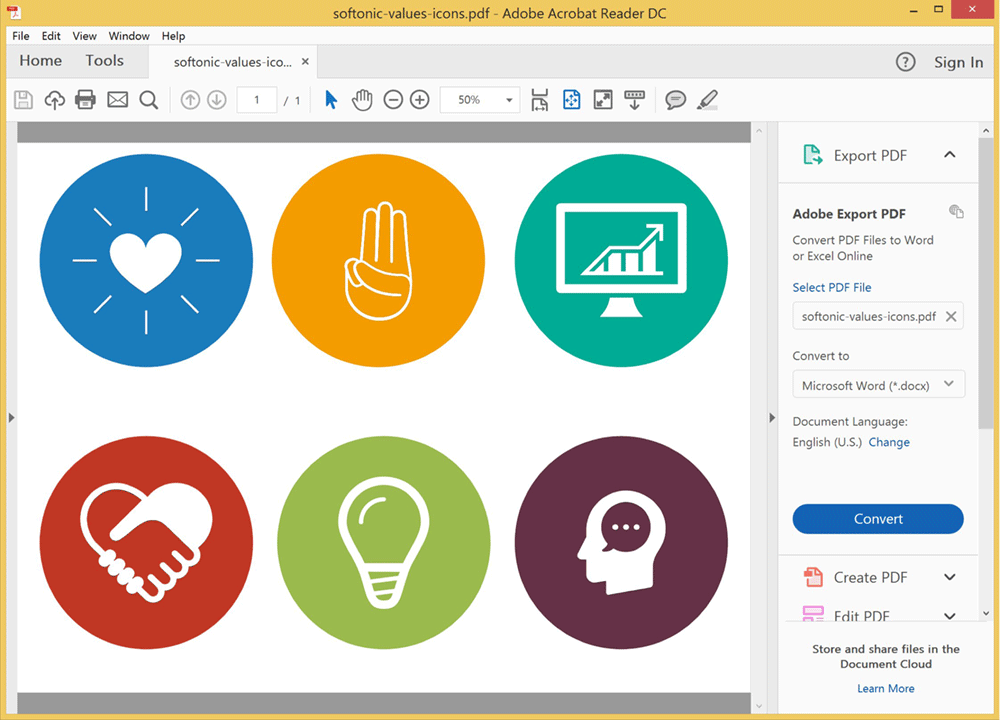Image resolution: width=1000 pixels, height=720 pixels.
Task: Select the Highlight text pen tool
Action: tap(707, 100)
